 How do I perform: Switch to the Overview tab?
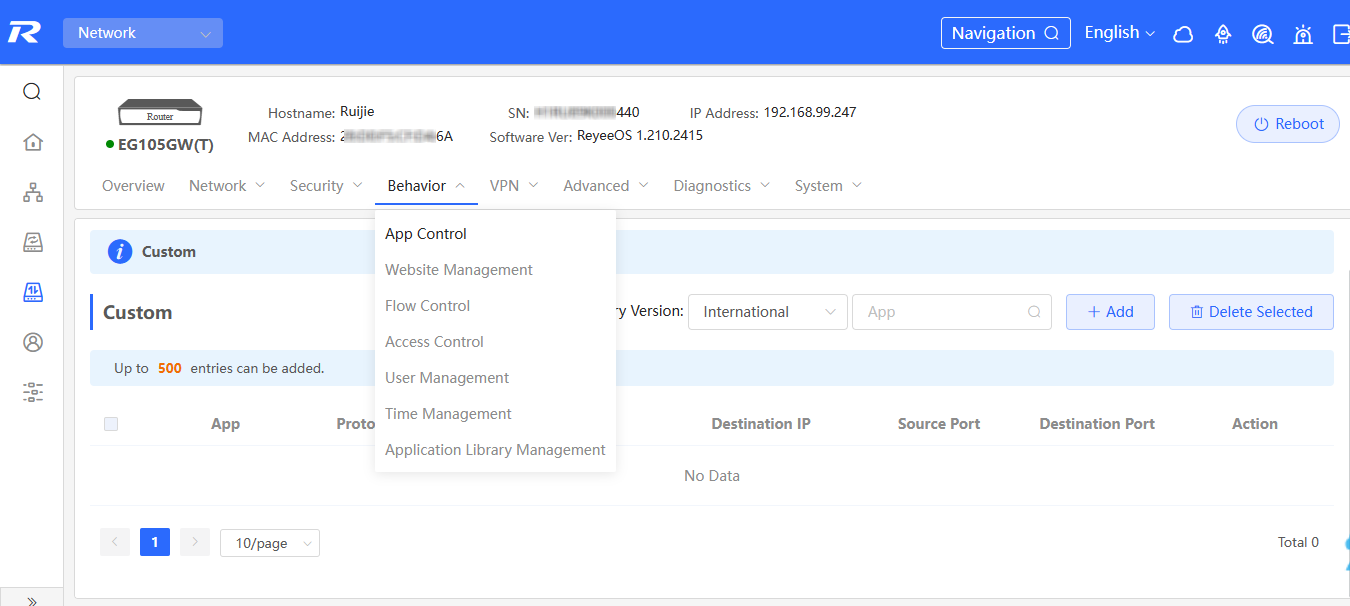(x=133, y=186)
